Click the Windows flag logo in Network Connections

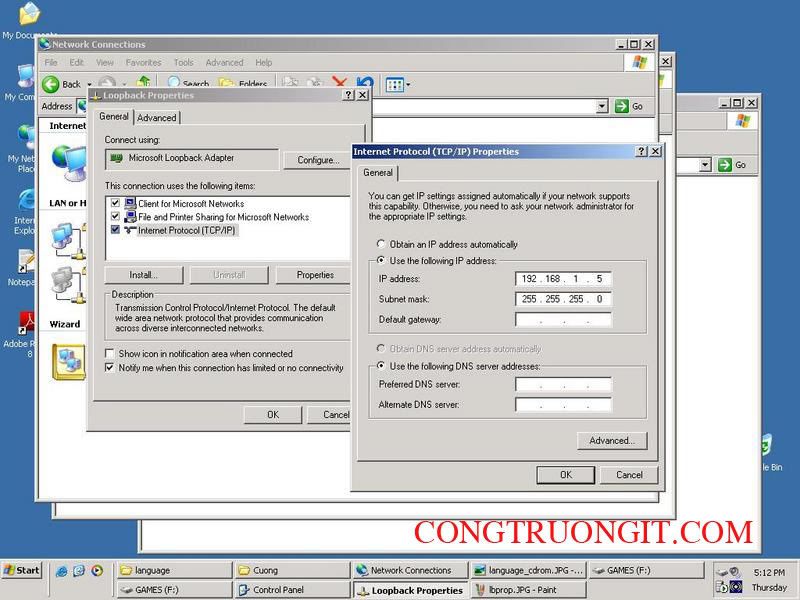tap(639, 63)
